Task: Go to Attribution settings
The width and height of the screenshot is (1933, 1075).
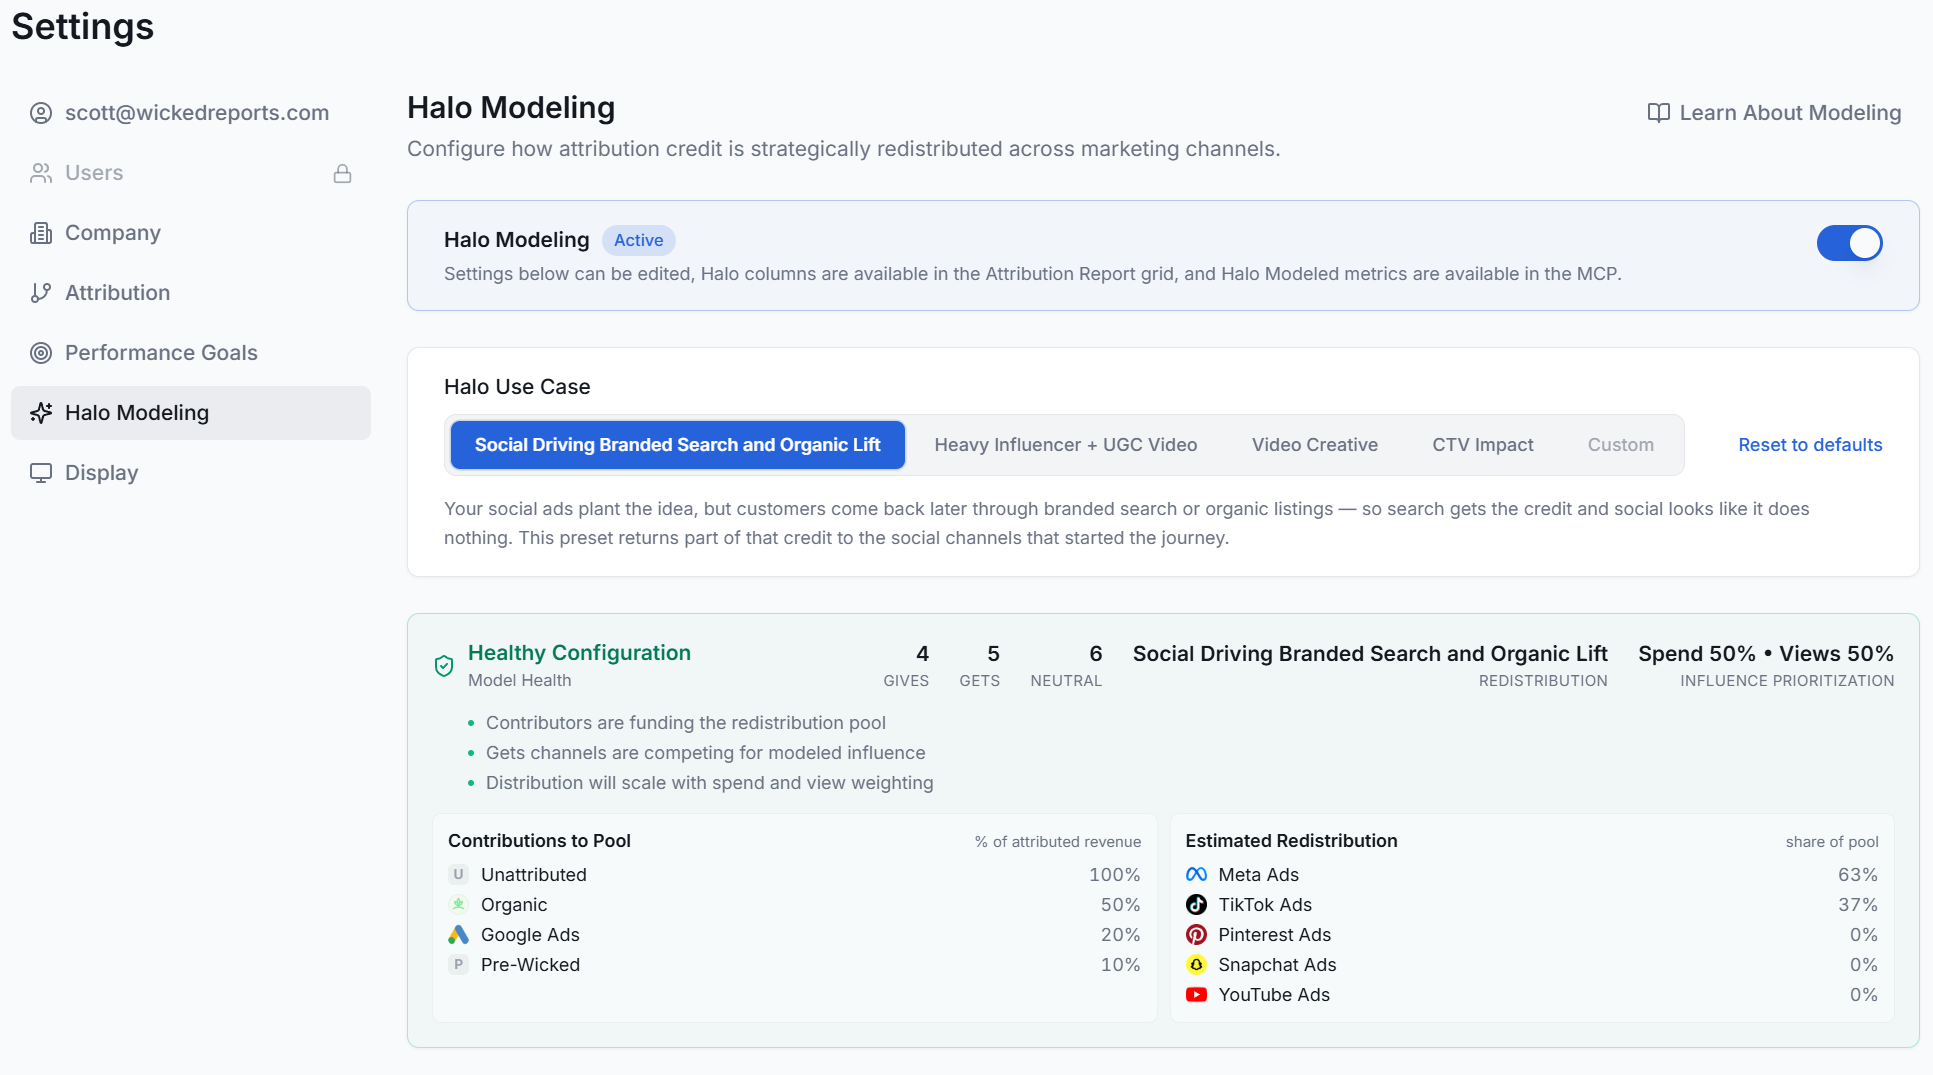Action: [191, 293]
